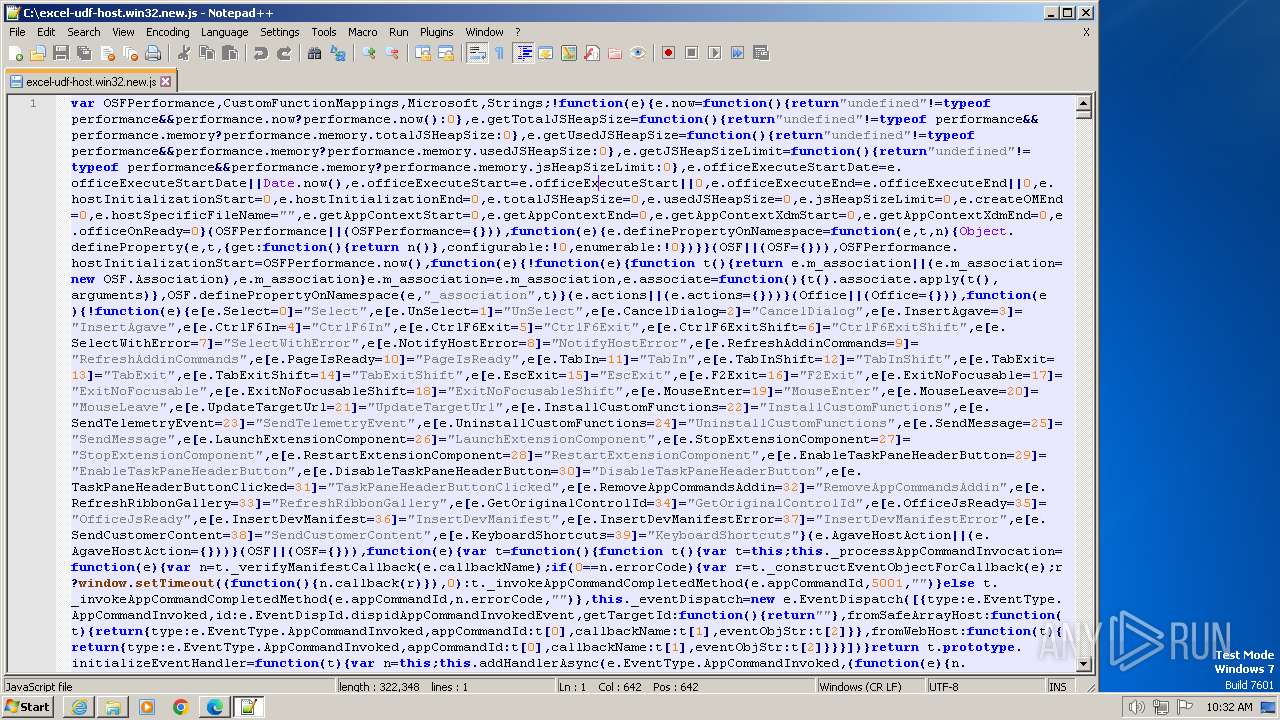Save the current recorded macro
The image size is (1280, 720).
[x=760, y=53]
